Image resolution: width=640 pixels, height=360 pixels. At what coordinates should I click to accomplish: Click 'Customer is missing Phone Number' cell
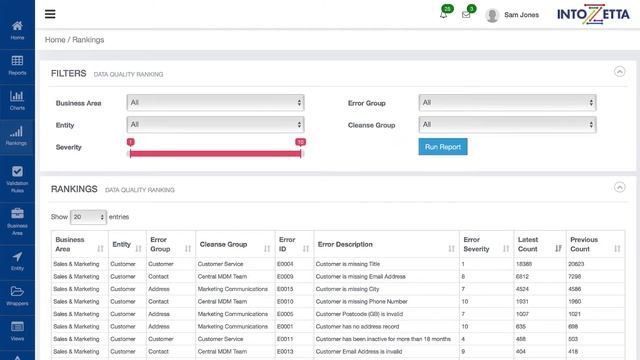362,302
